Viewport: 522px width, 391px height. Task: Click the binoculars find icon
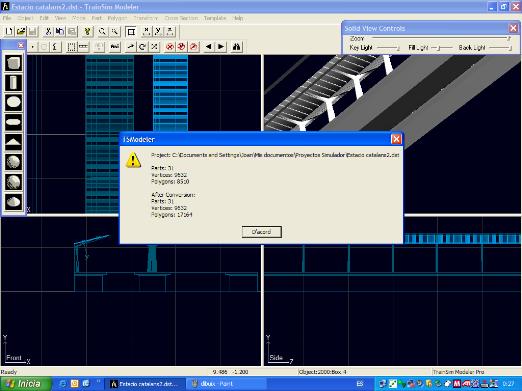tap(236, 47)
